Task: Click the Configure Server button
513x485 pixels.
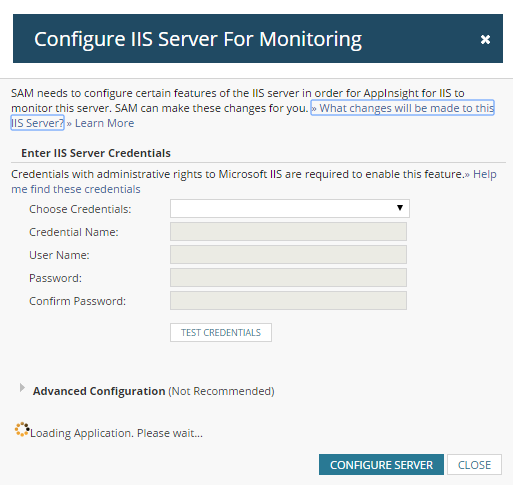Action: 381,465
